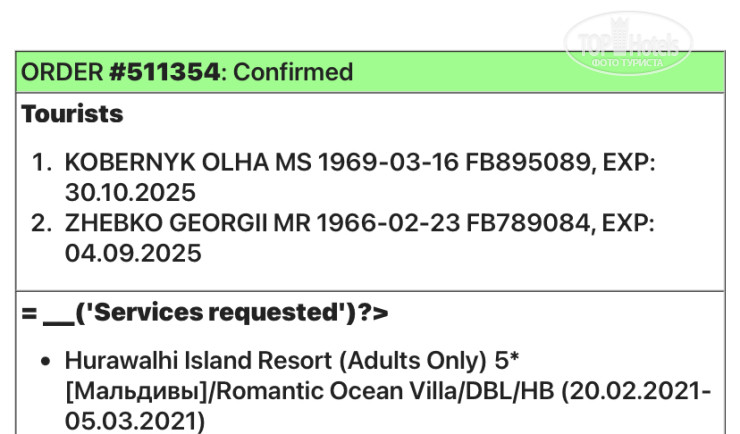Click the Tourists section heading
The height and width of the screenshot is (434, 740).
click(72, 114)
